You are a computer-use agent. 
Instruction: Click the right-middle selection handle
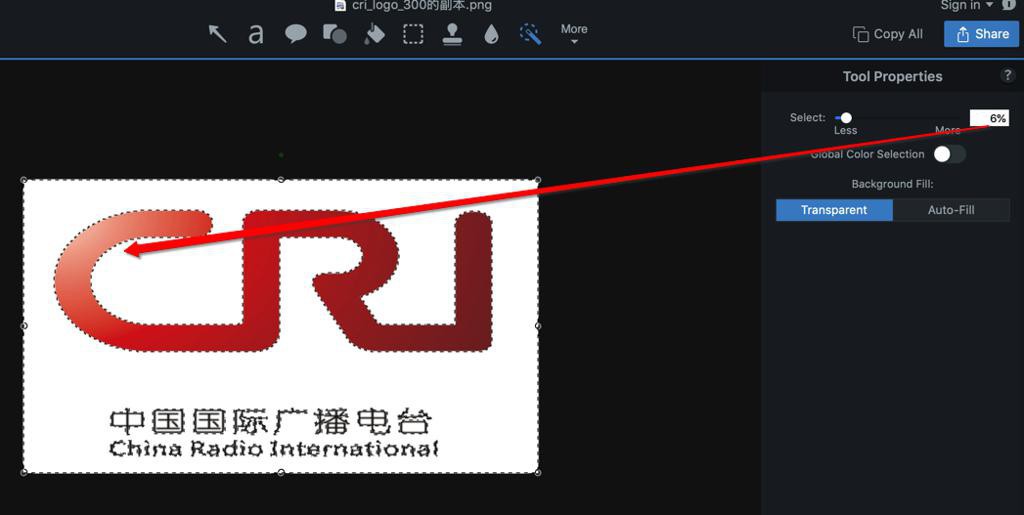click(x=538, y=326)
